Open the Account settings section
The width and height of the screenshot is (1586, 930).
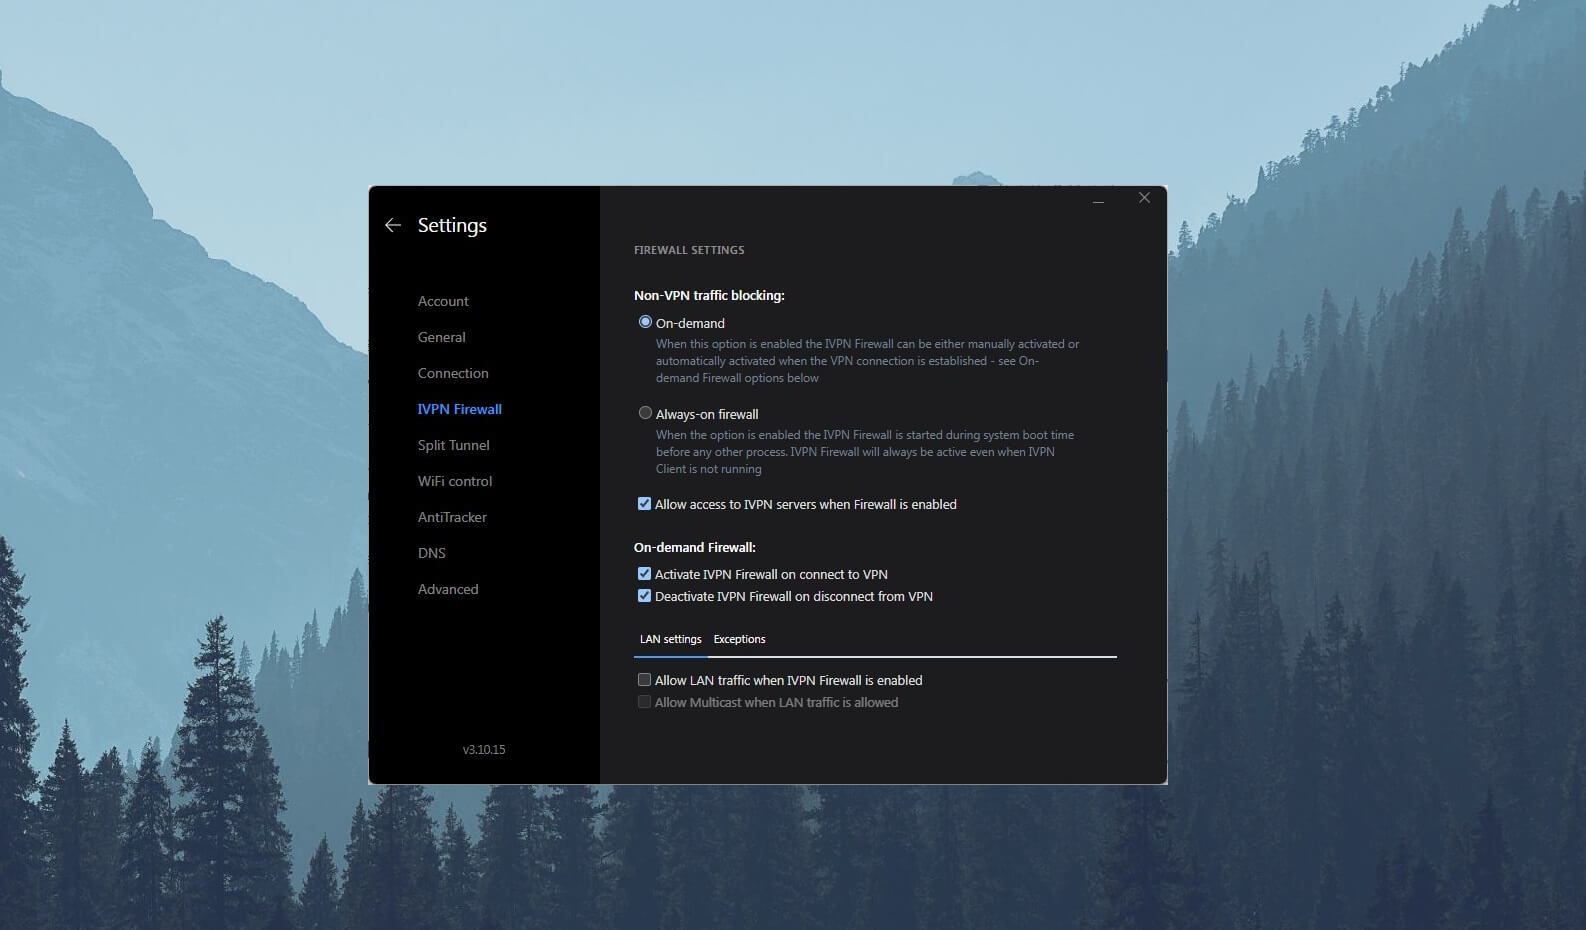[443, 301]
